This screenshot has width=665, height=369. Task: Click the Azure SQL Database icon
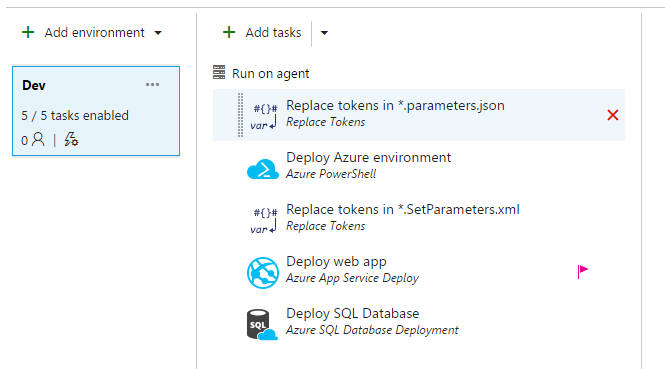[x=262, y=325]
